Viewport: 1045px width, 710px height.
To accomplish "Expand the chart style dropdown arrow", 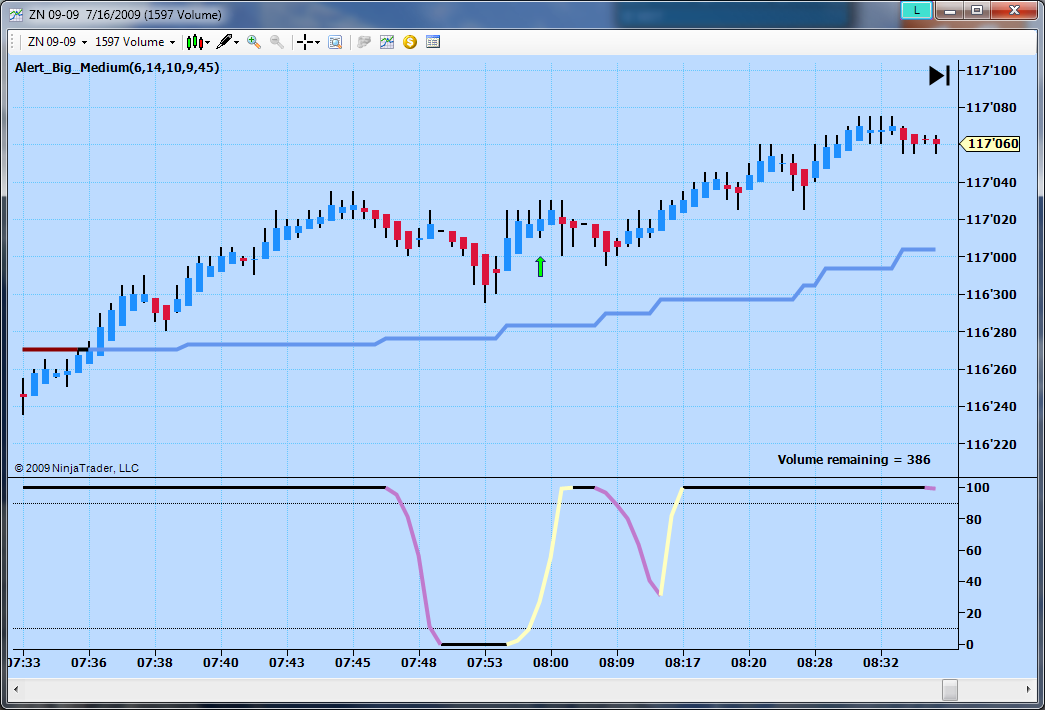I will [x=208, y=43].
